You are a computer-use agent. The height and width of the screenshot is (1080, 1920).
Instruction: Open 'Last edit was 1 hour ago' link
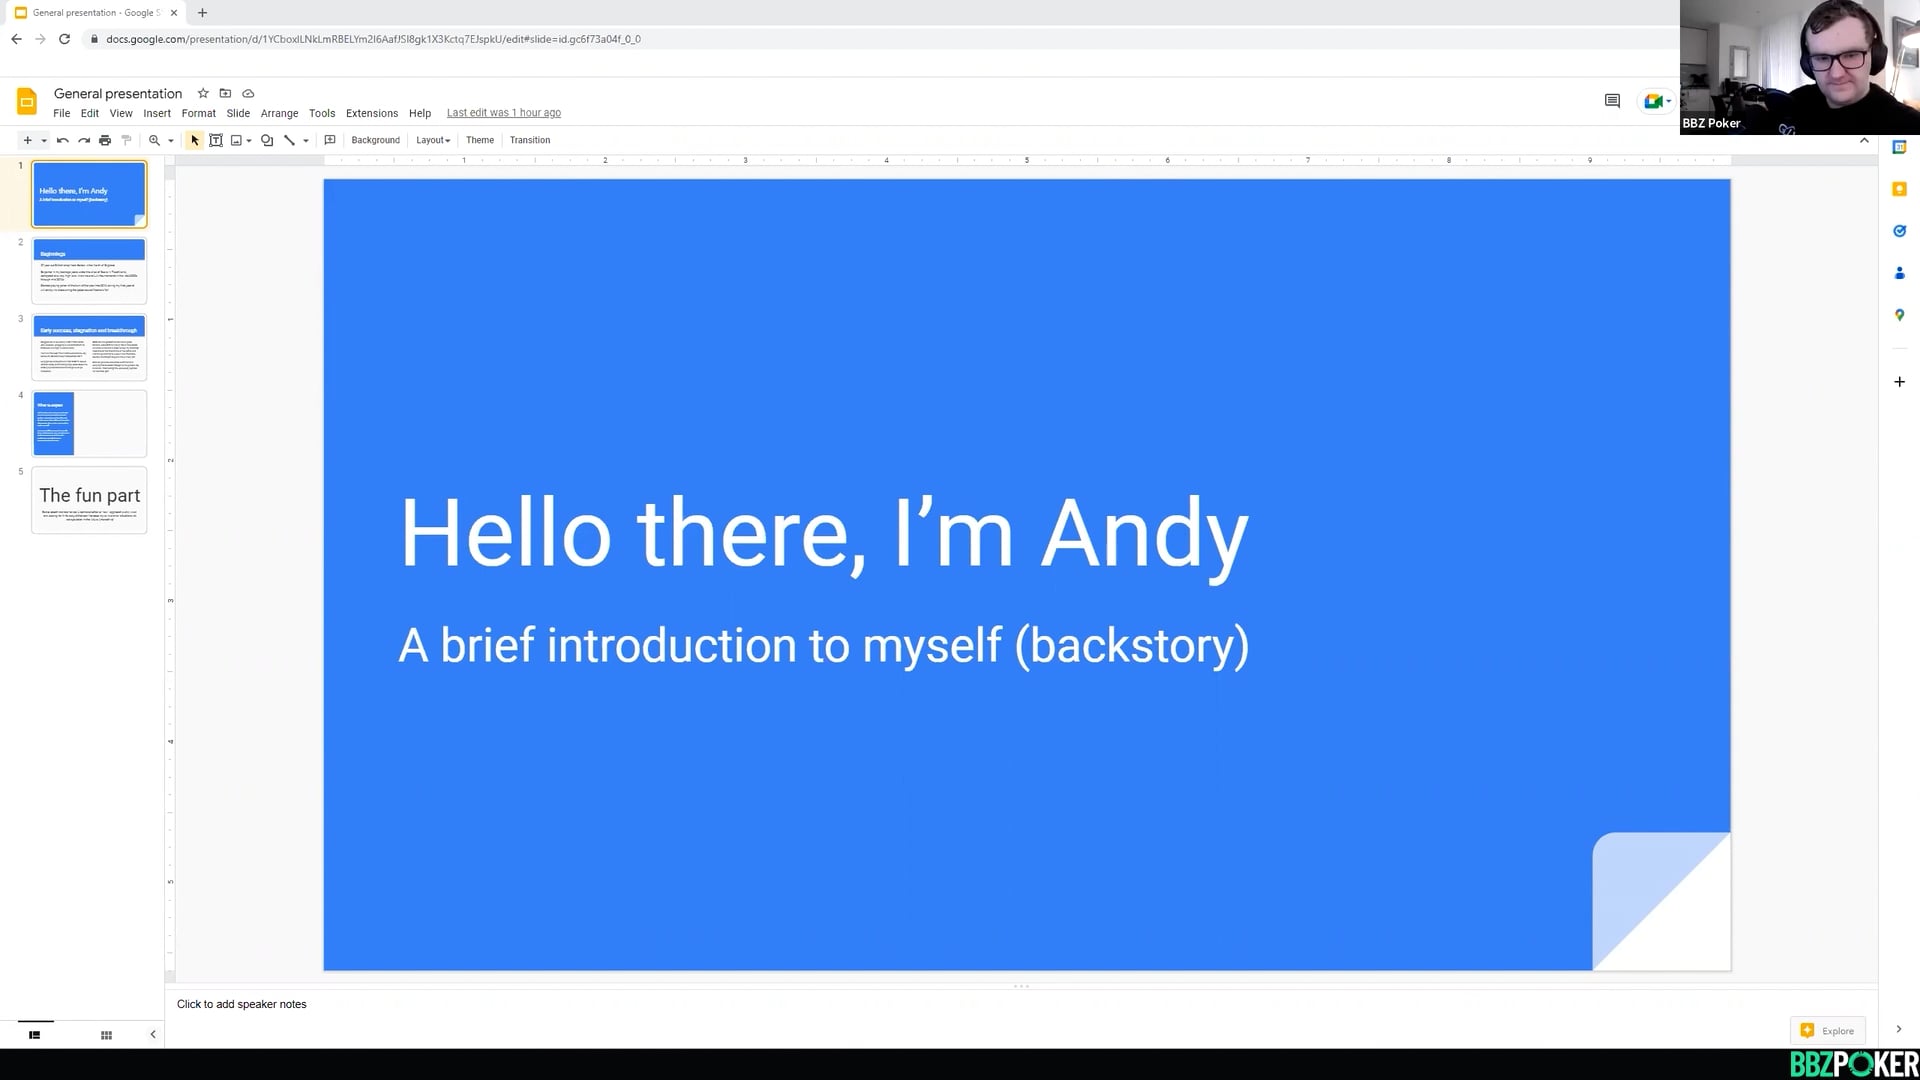click(503, 113)
